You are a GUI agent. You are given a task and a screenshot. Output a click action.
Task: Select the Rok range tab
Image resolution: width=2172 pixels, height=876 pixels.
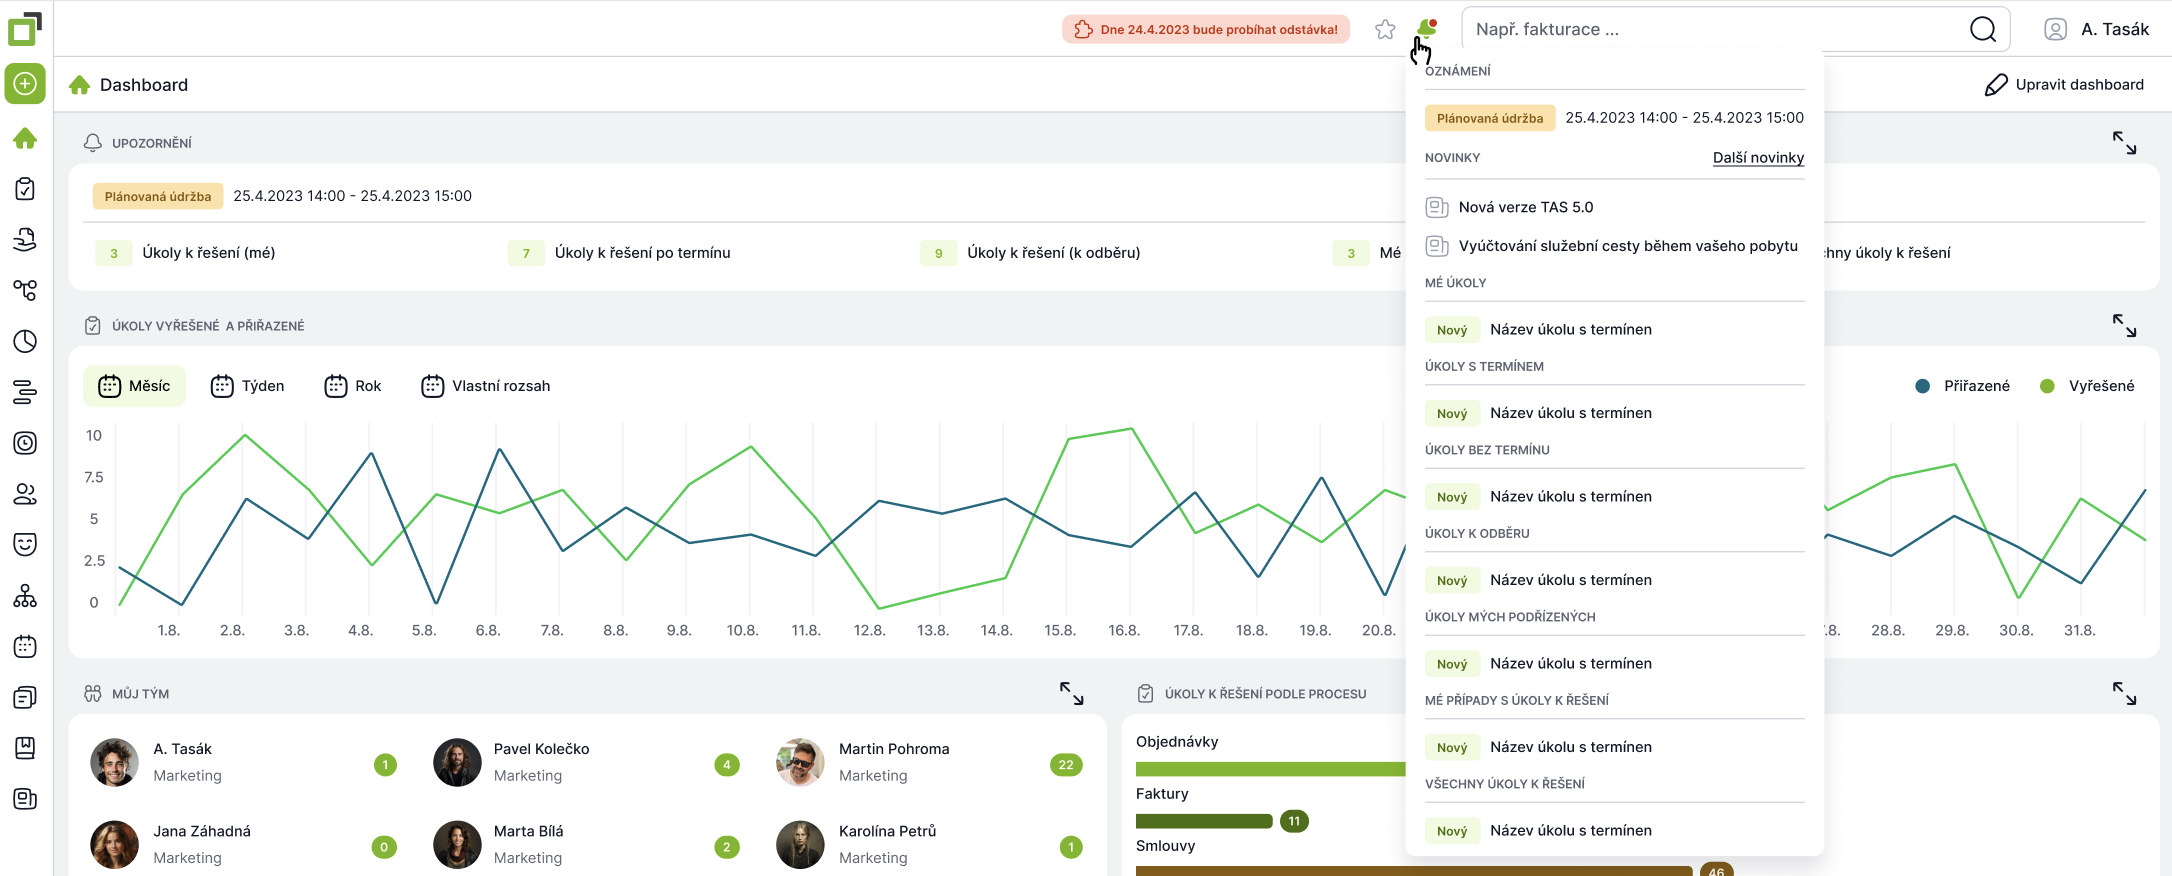click(x=353, y=386)
